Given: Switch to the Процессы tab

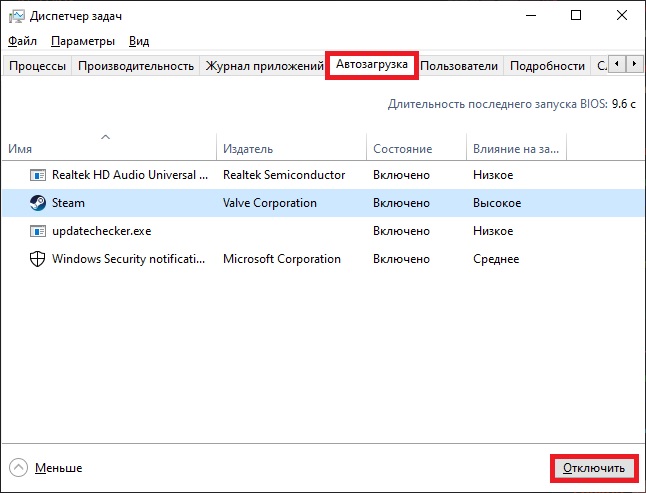Looking at the screenshot, I should click(x=38, y=66).
